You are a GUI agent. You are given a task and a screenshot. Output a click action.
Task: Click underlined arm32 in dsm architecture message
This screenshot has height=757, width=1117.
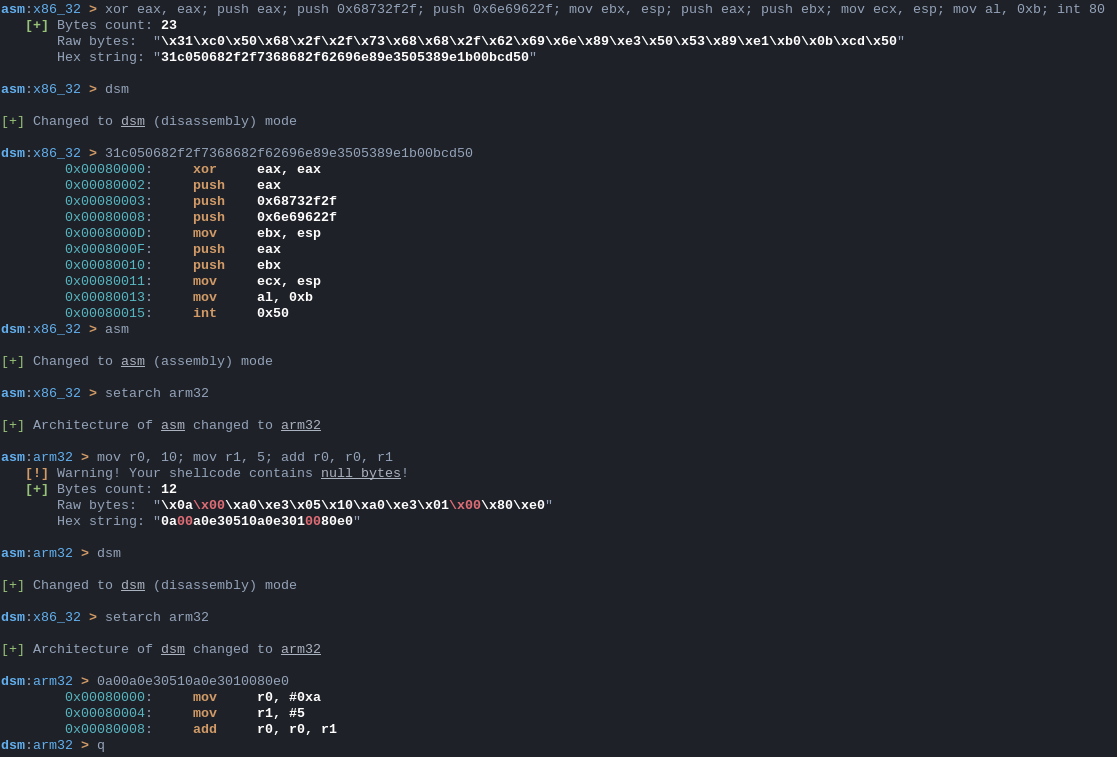(301, 649)
